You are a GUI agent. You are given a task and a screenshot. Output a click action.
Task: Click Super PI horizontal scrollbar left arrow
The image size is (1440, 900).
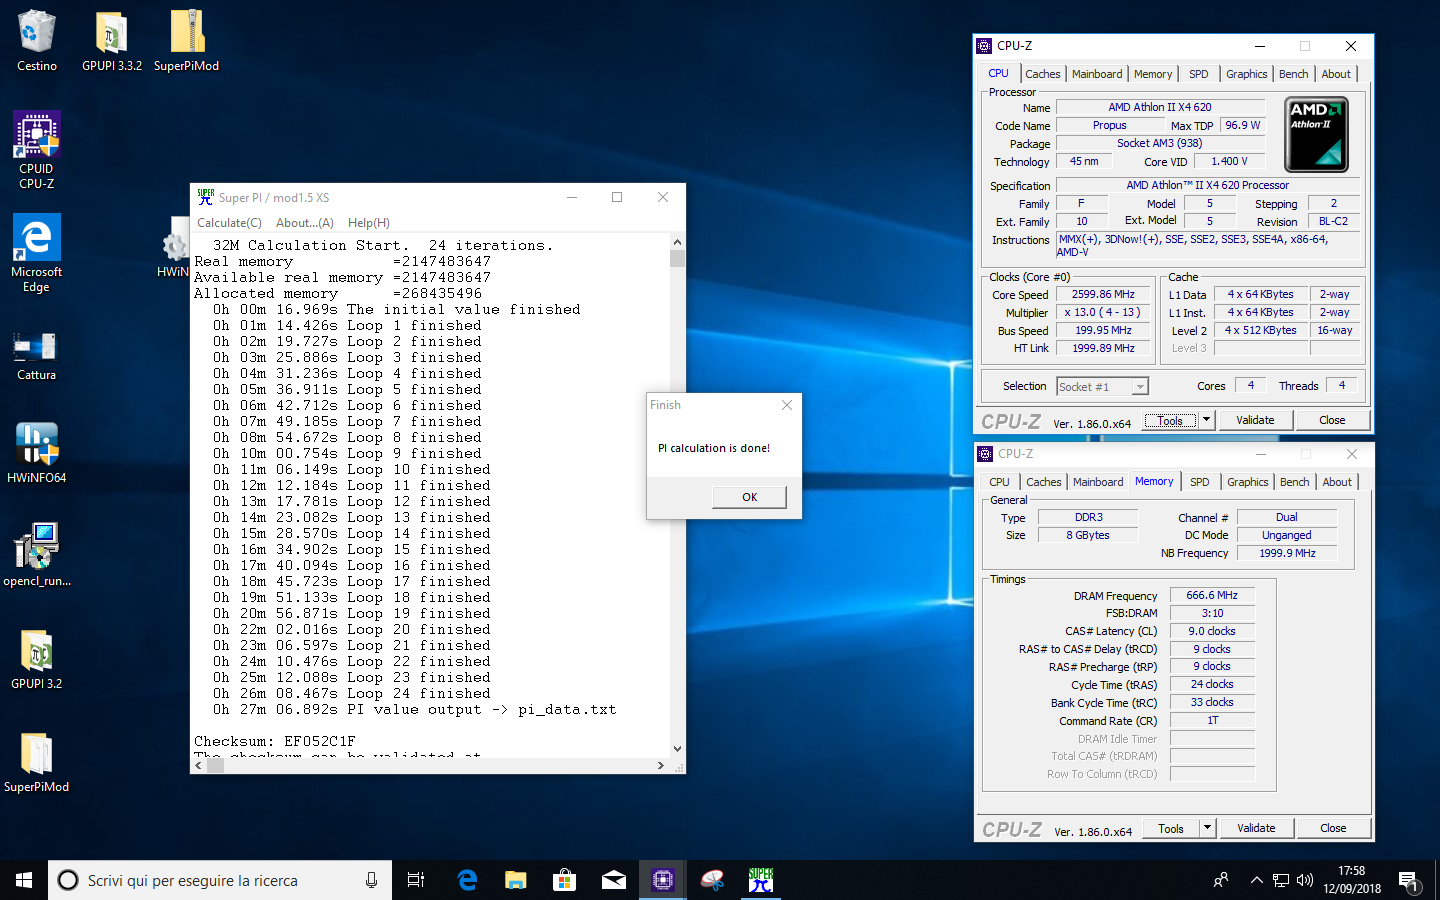(198, 766)
